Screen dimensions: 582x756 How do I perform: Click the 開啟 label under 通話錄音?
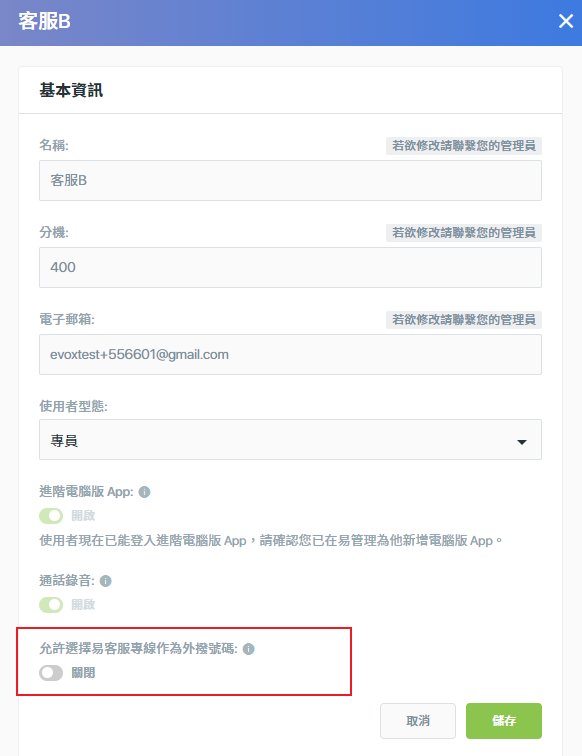pyautogui.click(x=83, y=605)
